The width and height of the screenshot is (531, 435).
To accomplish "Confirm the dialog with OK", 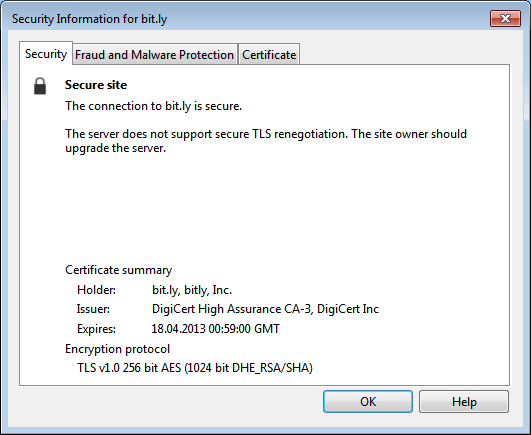I will (x=368, y=401).
